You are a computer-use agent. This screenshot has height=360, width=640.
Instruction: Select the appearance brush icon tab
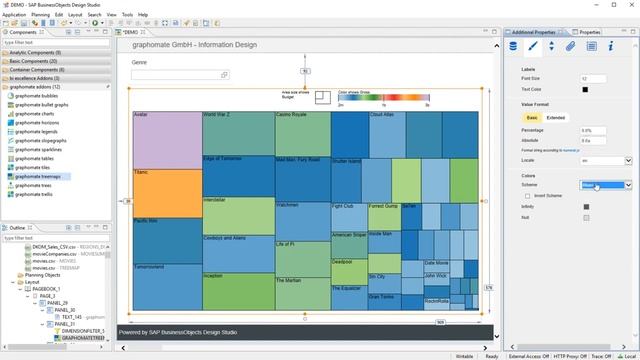(x=532, y=46)
